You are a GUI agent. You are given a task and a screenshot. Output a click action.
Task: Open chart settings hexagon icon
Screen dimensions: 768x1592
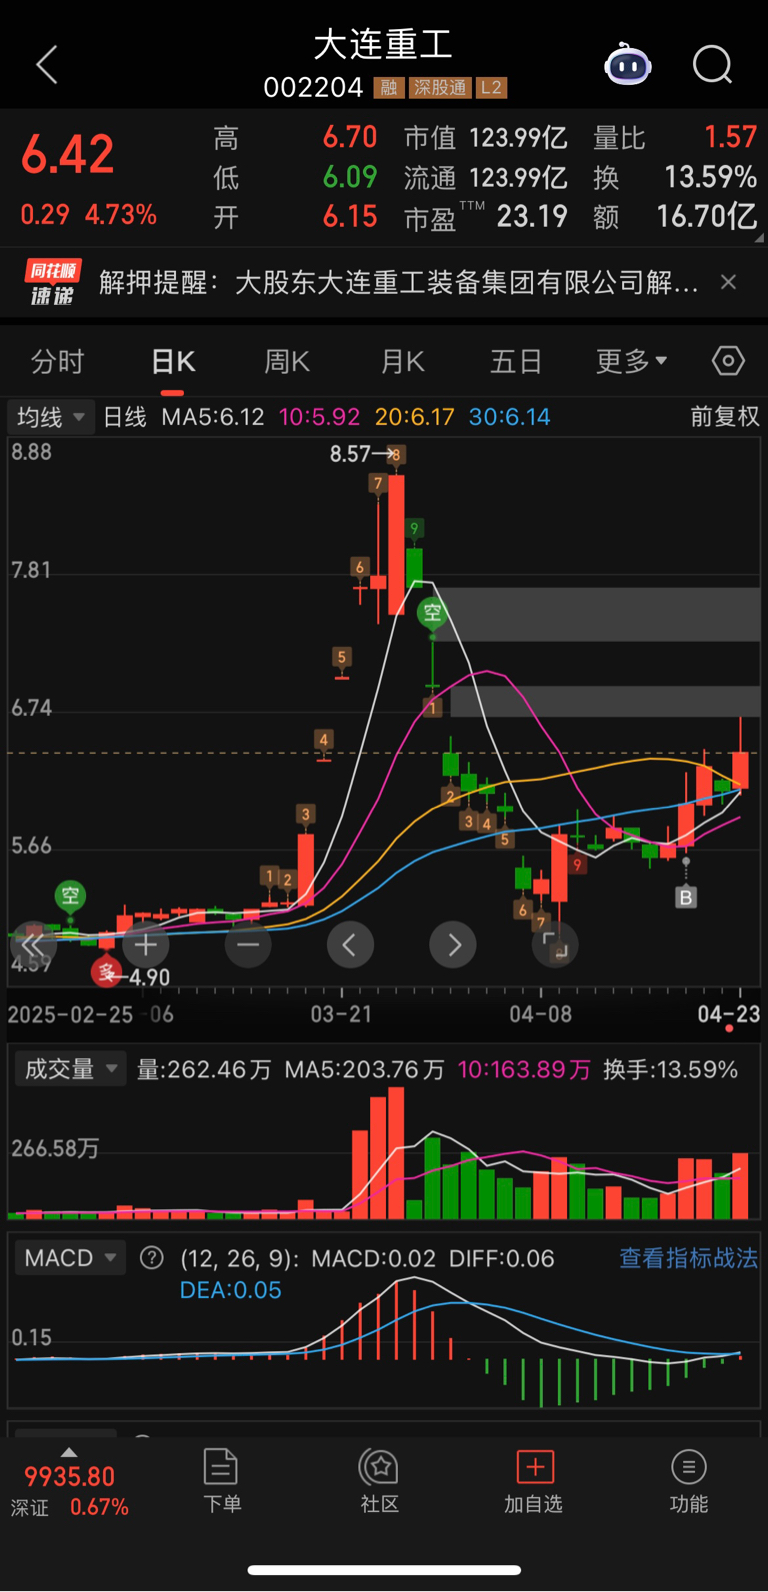pos(728,361)
